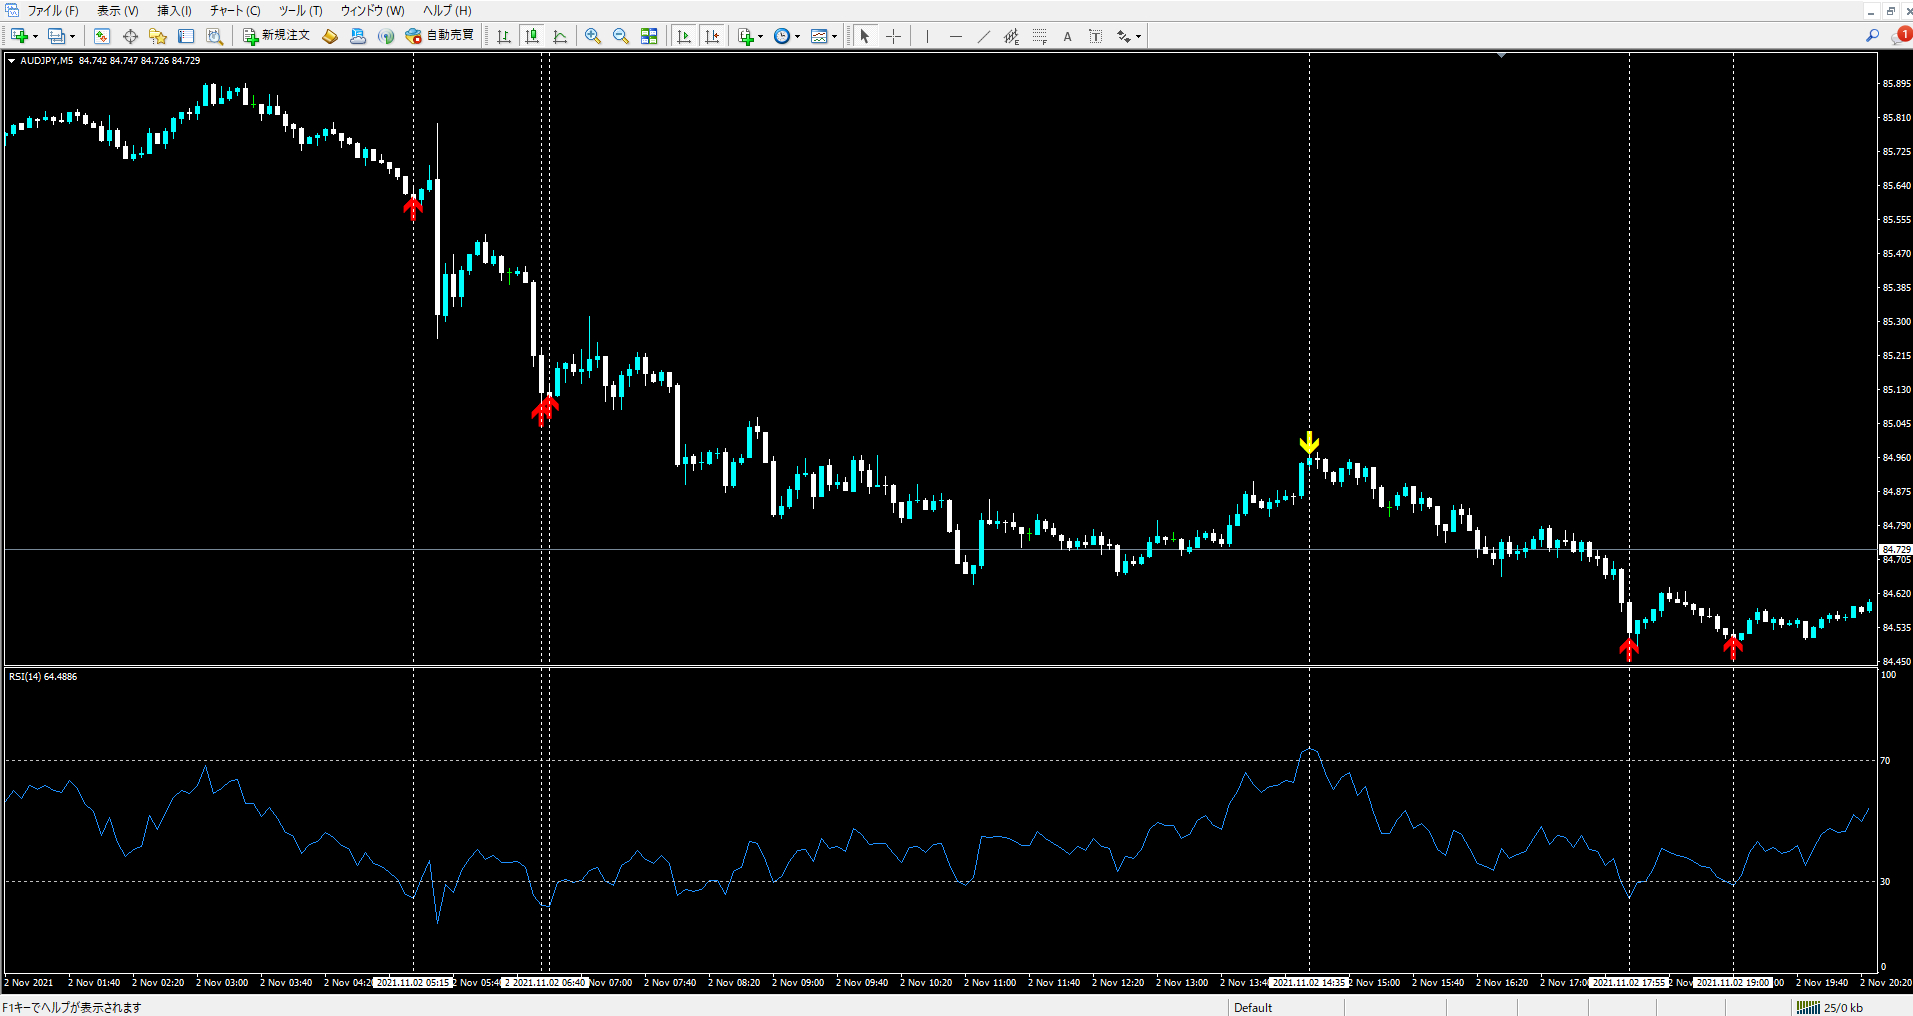
Task: Click the tile windows icon
Action: click(649, 36)
